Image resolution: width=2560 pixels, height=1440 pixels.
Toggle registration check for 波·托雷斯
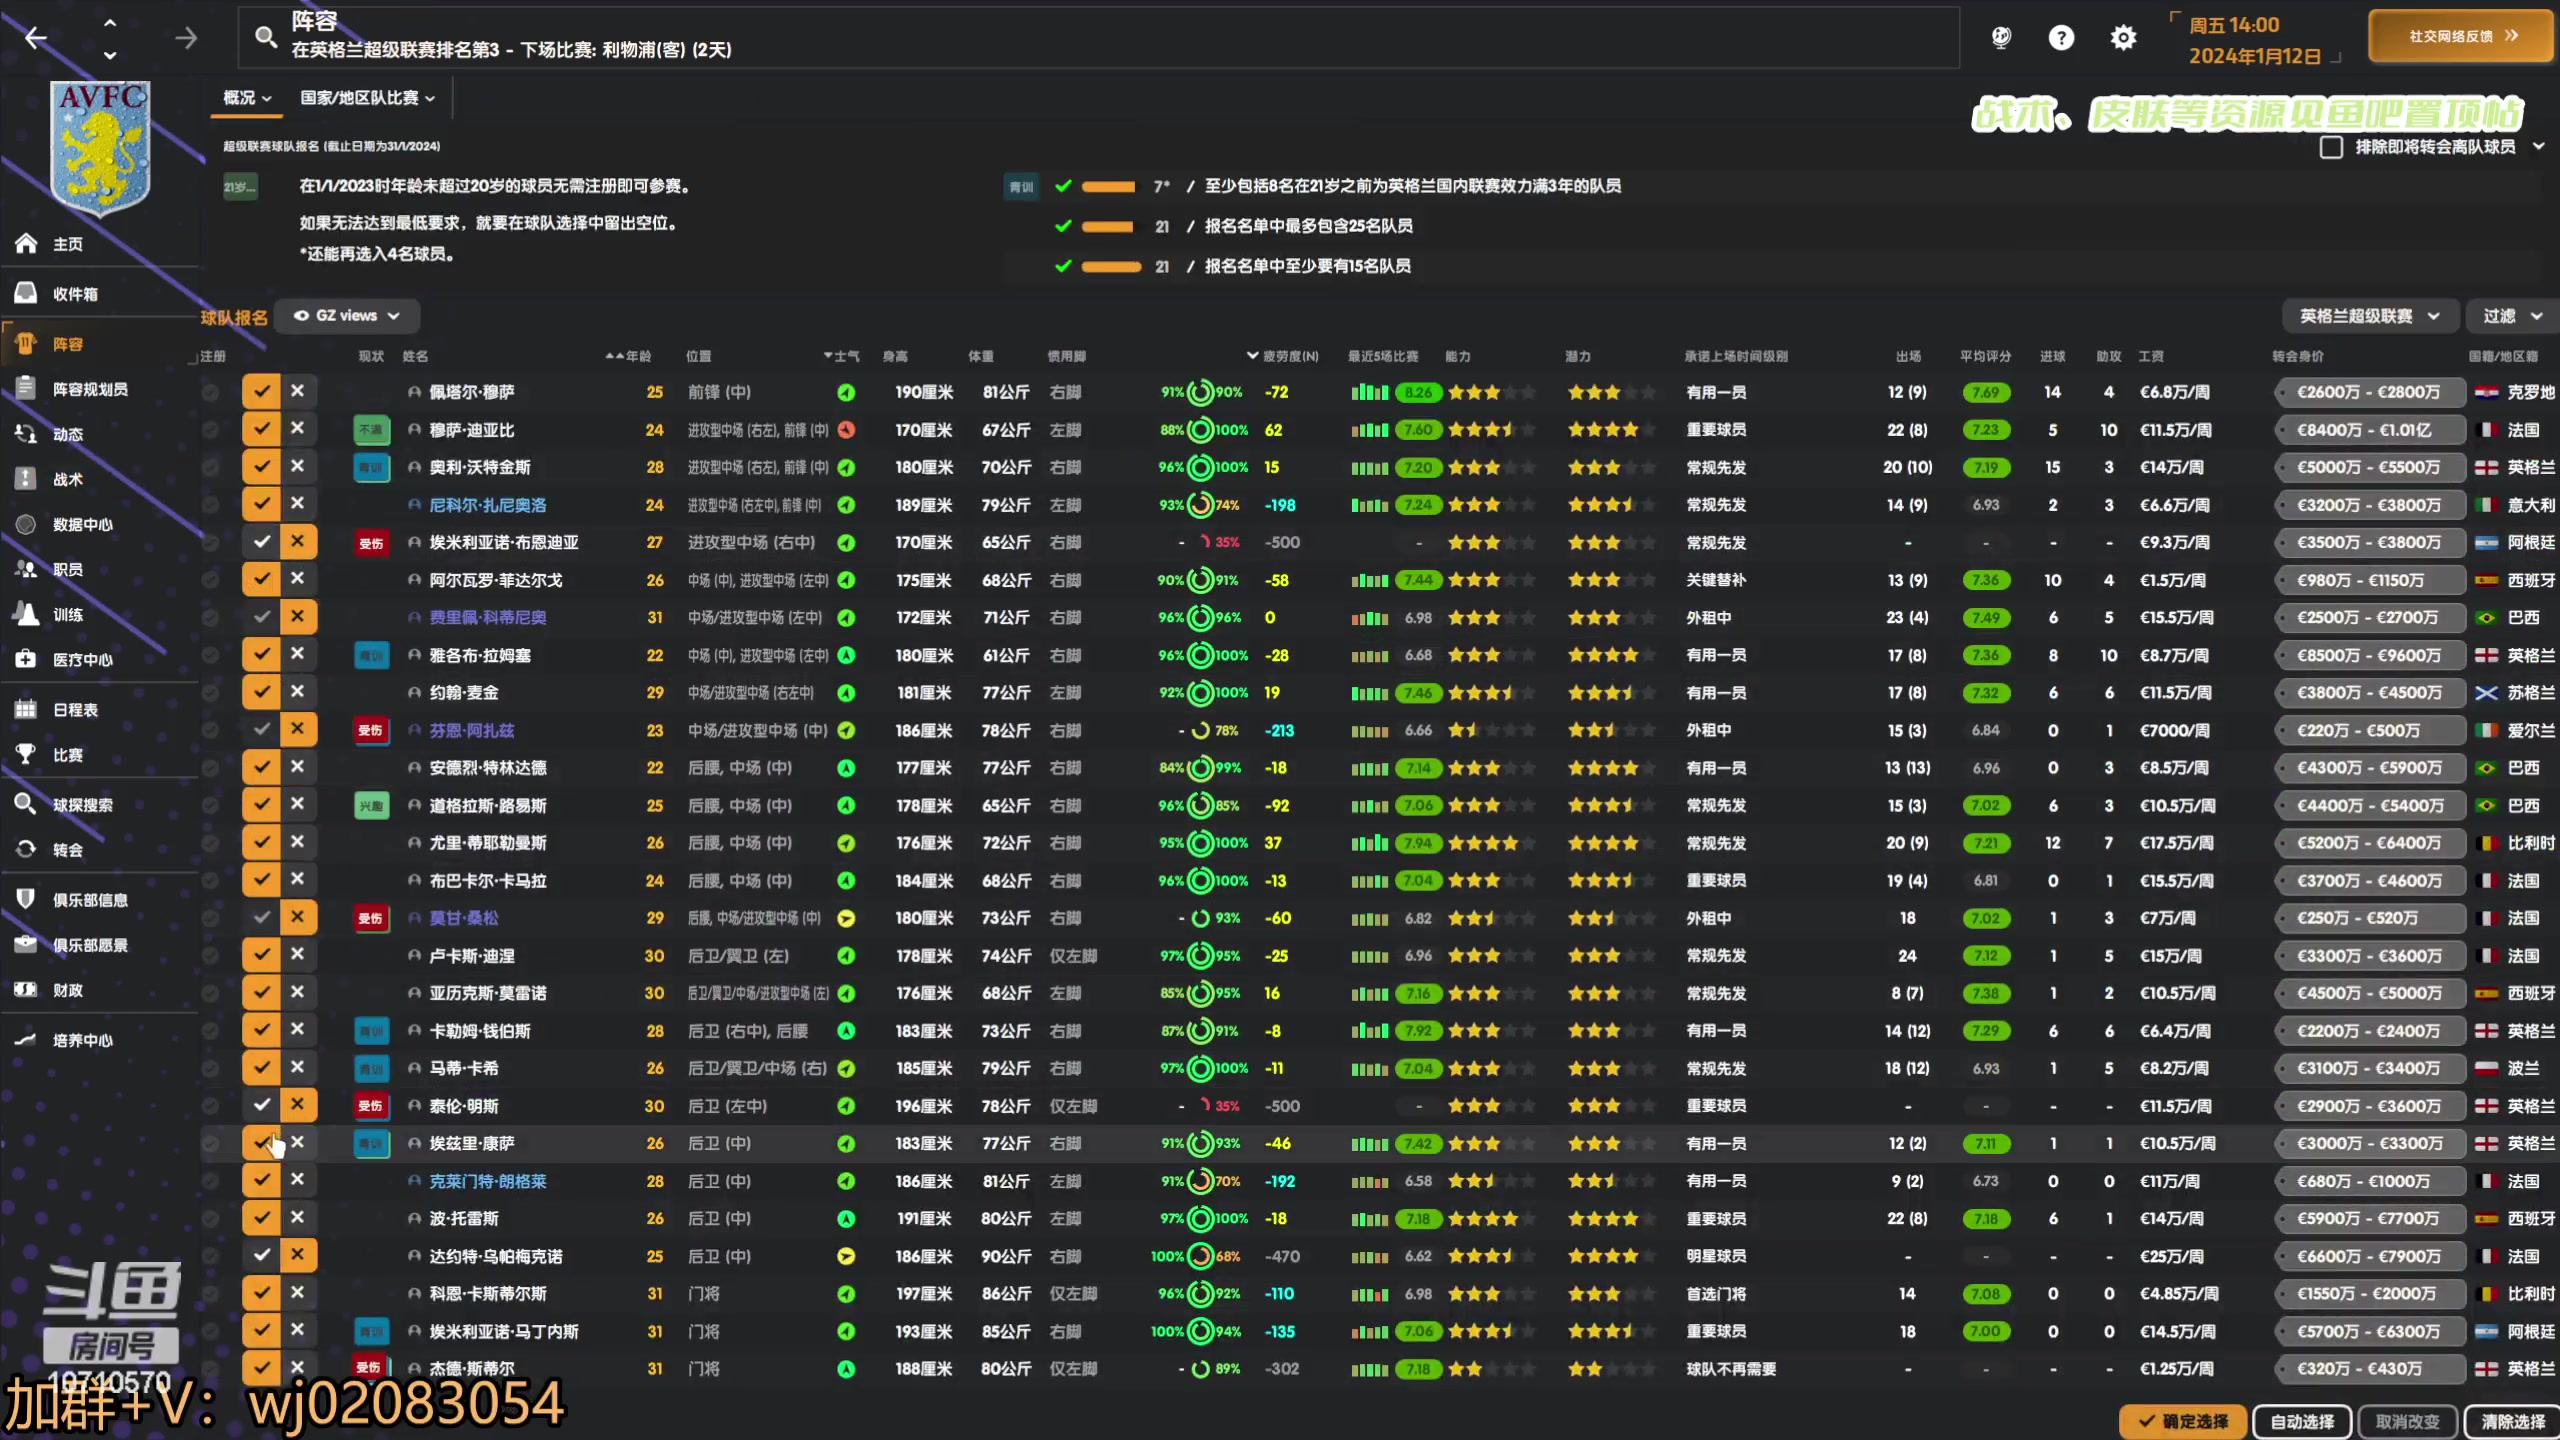tap(261, 1218)
